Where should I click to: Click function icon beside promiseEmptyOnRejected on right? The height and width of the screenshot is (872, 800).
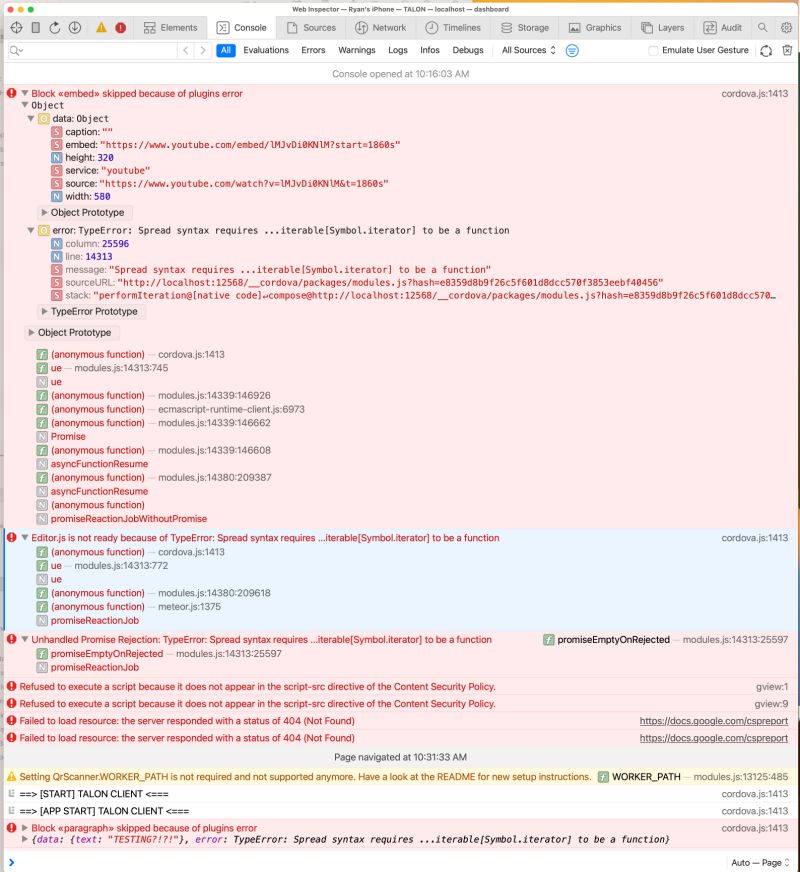[x=549, y=640]
